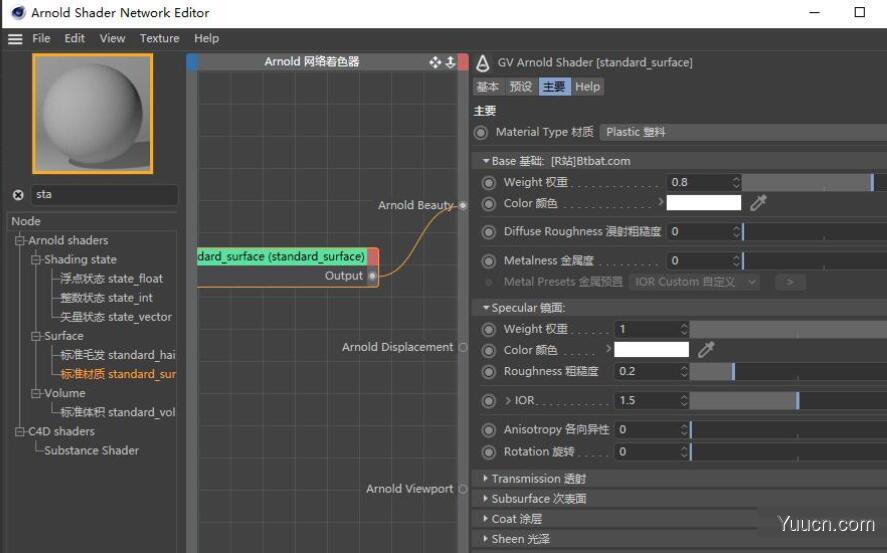Toggle the Diffuse Roughness animation dot
Screen dimensions: 887x553
(489, 232)
